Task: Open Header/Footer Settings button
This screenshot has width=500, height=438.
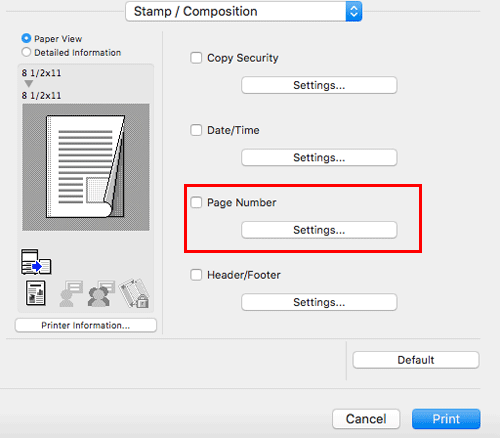Action: click(x=319, y=302)
